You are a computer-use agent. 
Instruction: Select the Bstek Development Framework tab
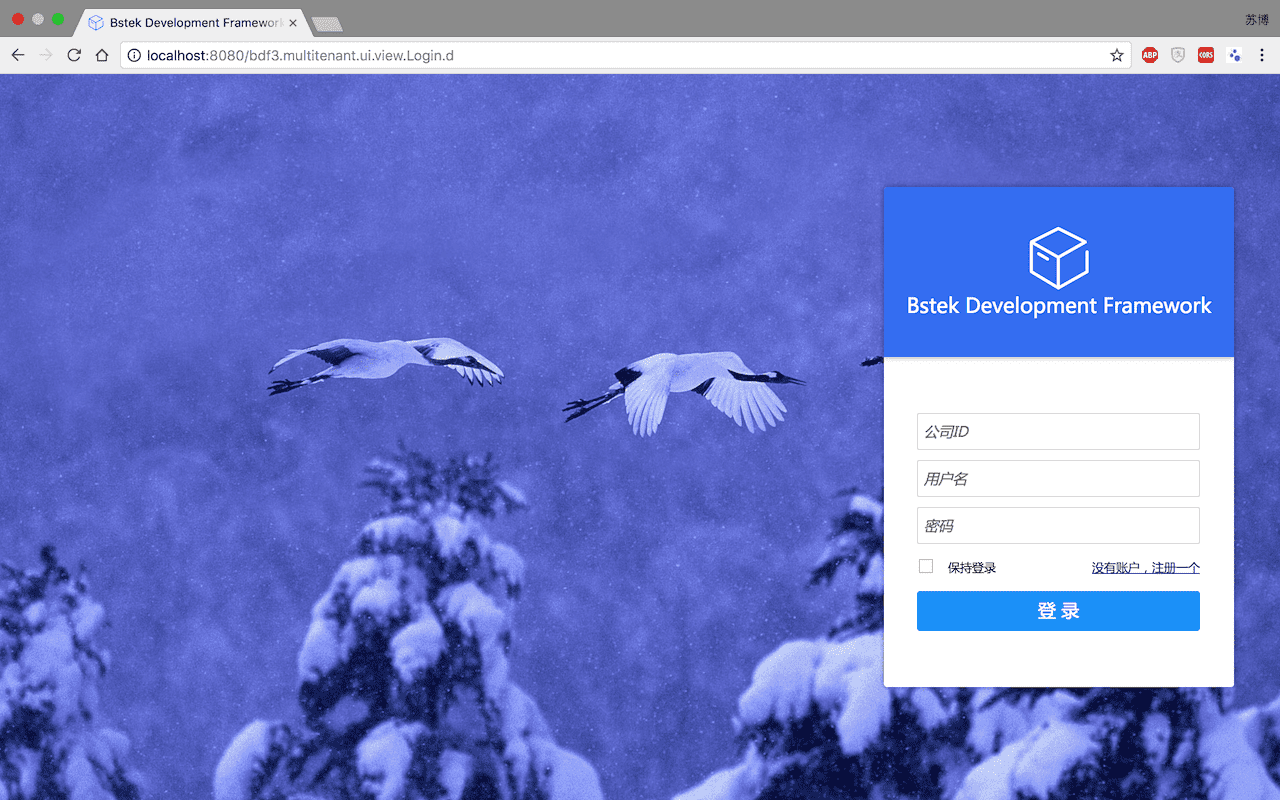coord(192,22)
